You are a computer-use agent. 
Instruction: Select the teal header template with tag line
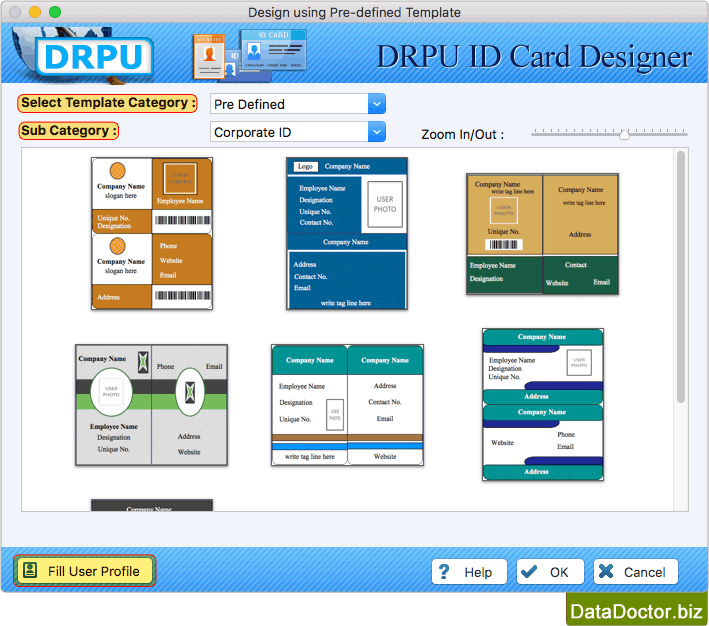coord(347,405)
